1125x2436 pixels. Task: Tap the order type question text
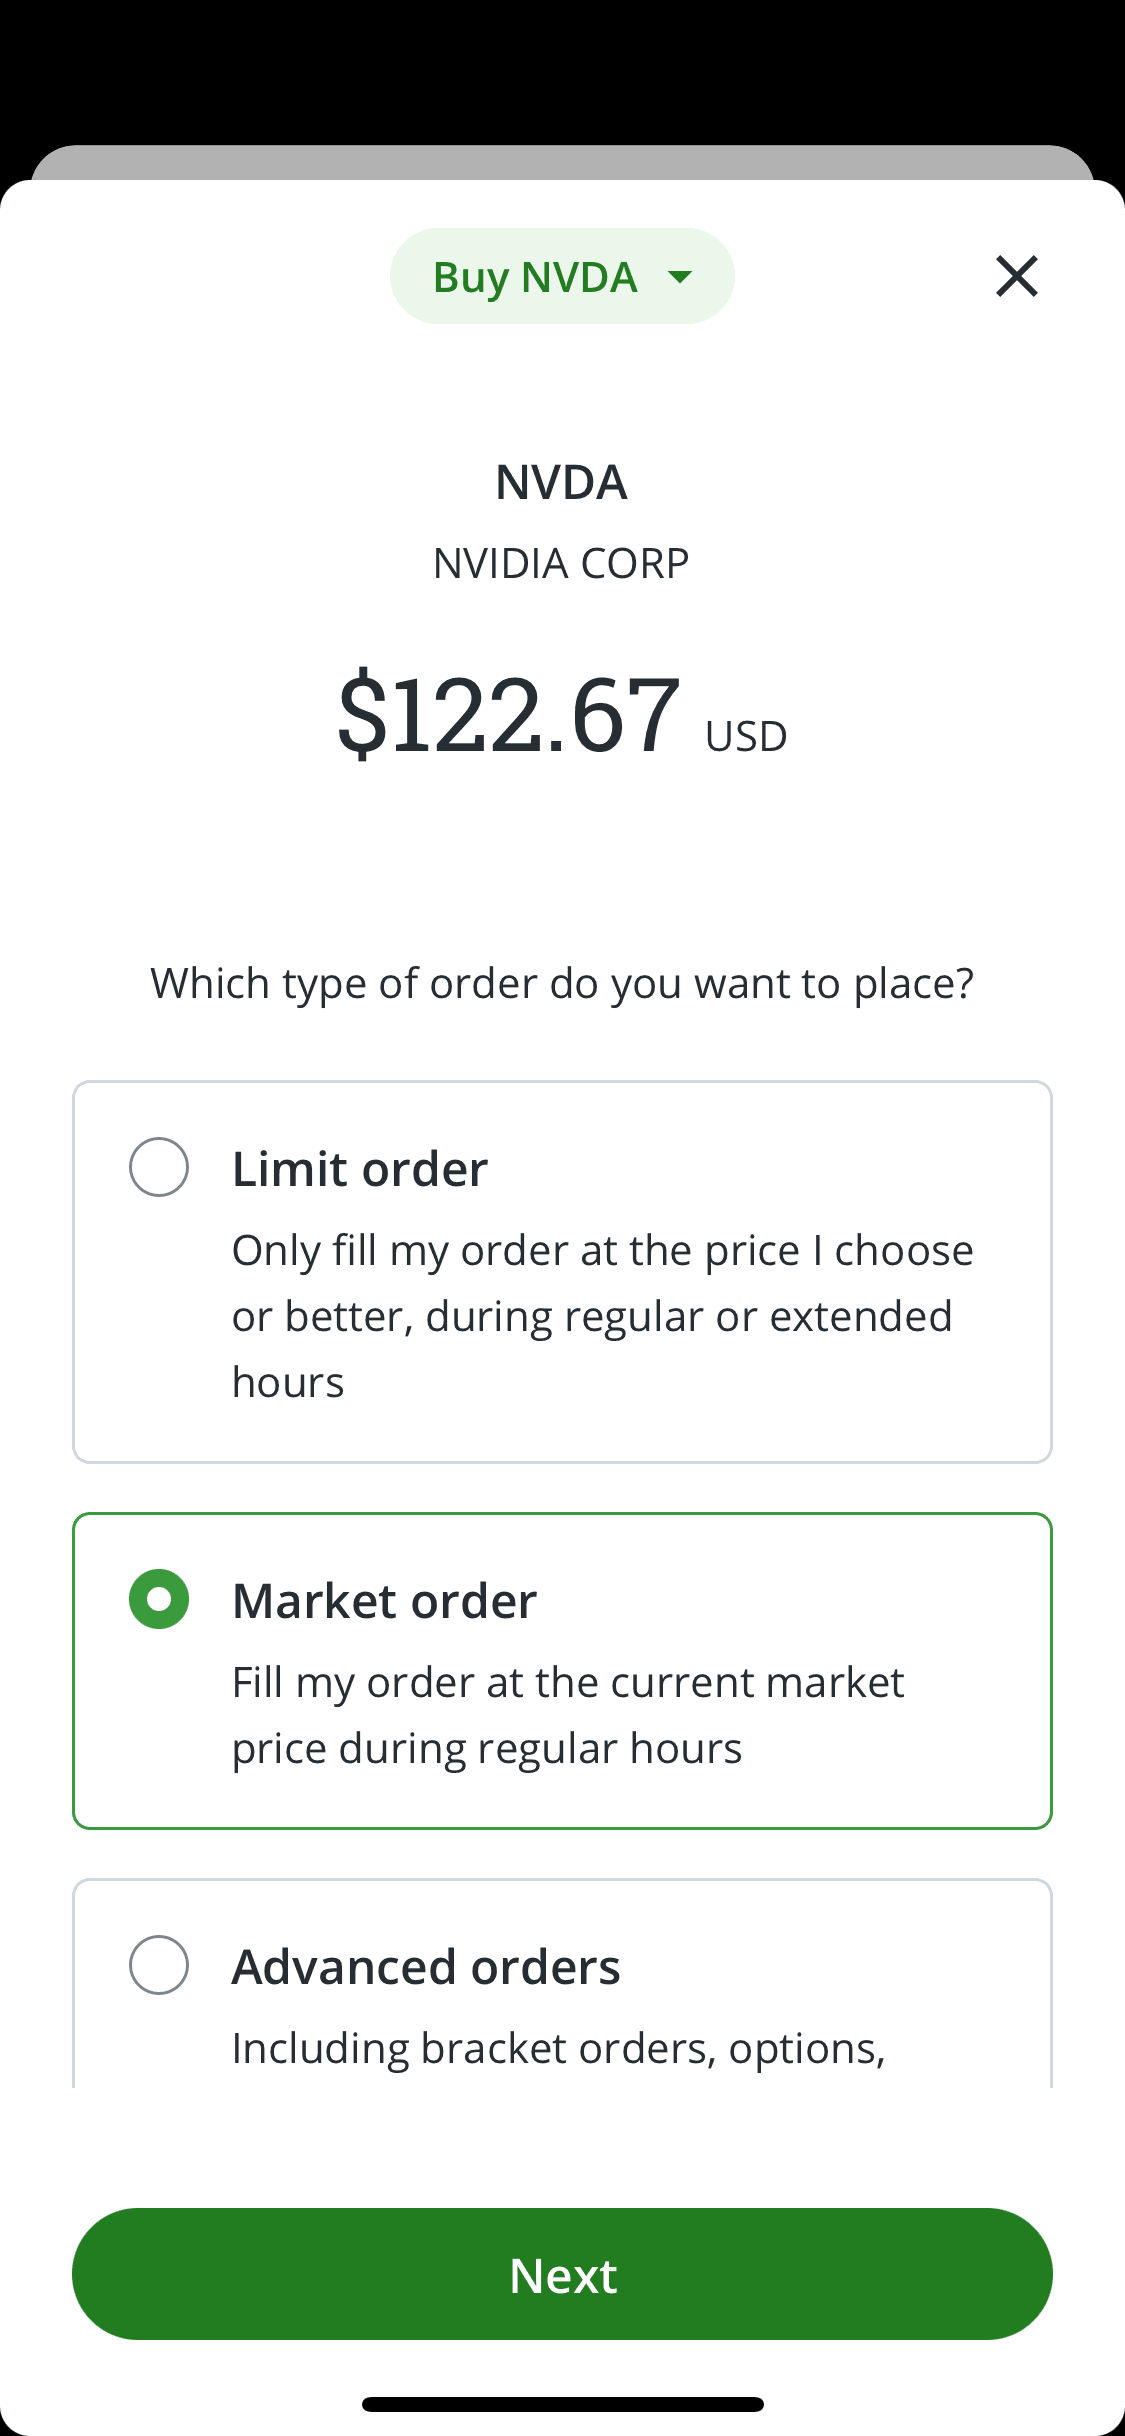pyautogui.click(x=562, y=983)
